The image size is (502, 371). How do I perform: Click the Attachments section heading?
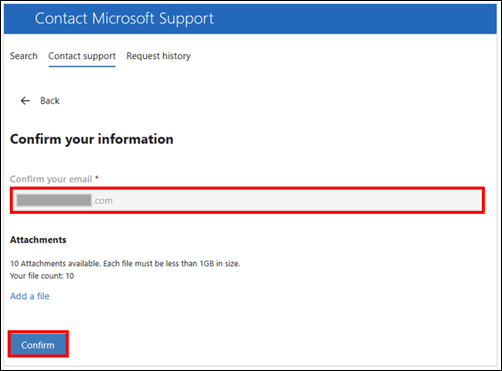point(38,240)
